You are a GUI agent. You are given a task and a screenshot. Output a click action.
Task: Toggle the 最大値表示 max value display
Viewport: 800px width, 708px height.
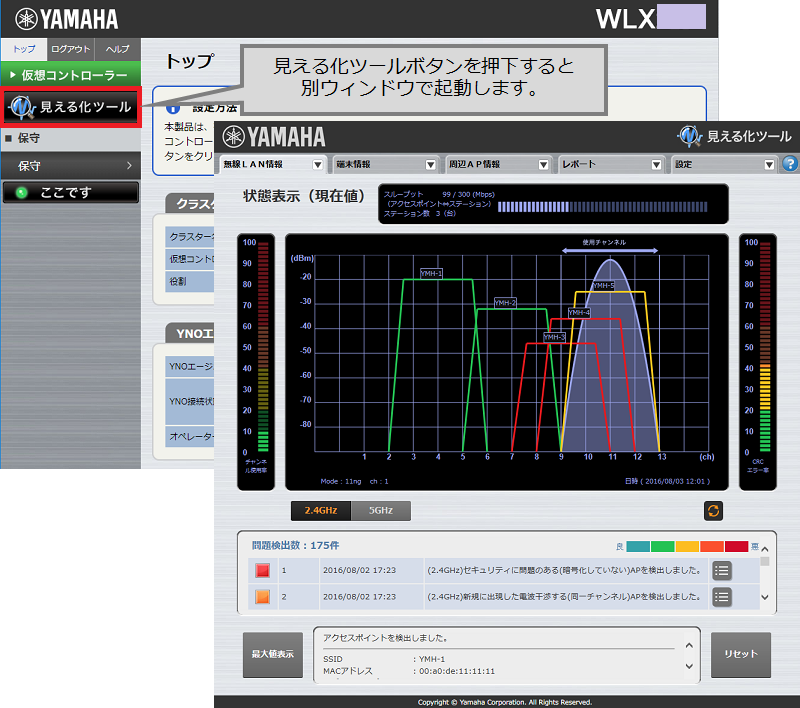point(272,655)
